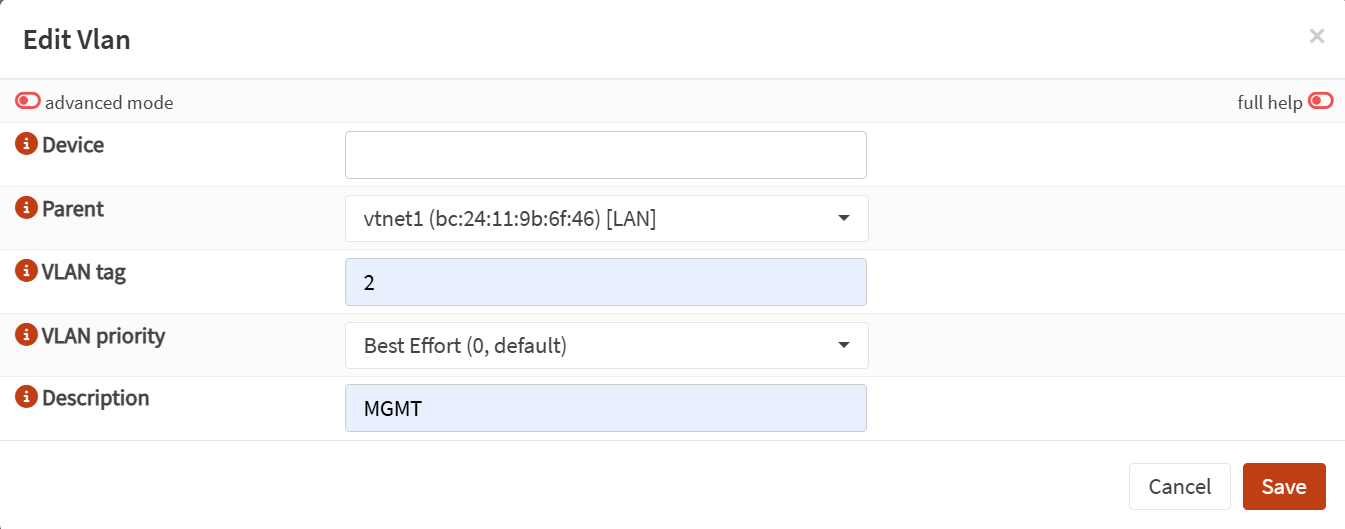1345x529 pixels.
Task: Click into the VLAN tag field
Action: pos(606,282)
